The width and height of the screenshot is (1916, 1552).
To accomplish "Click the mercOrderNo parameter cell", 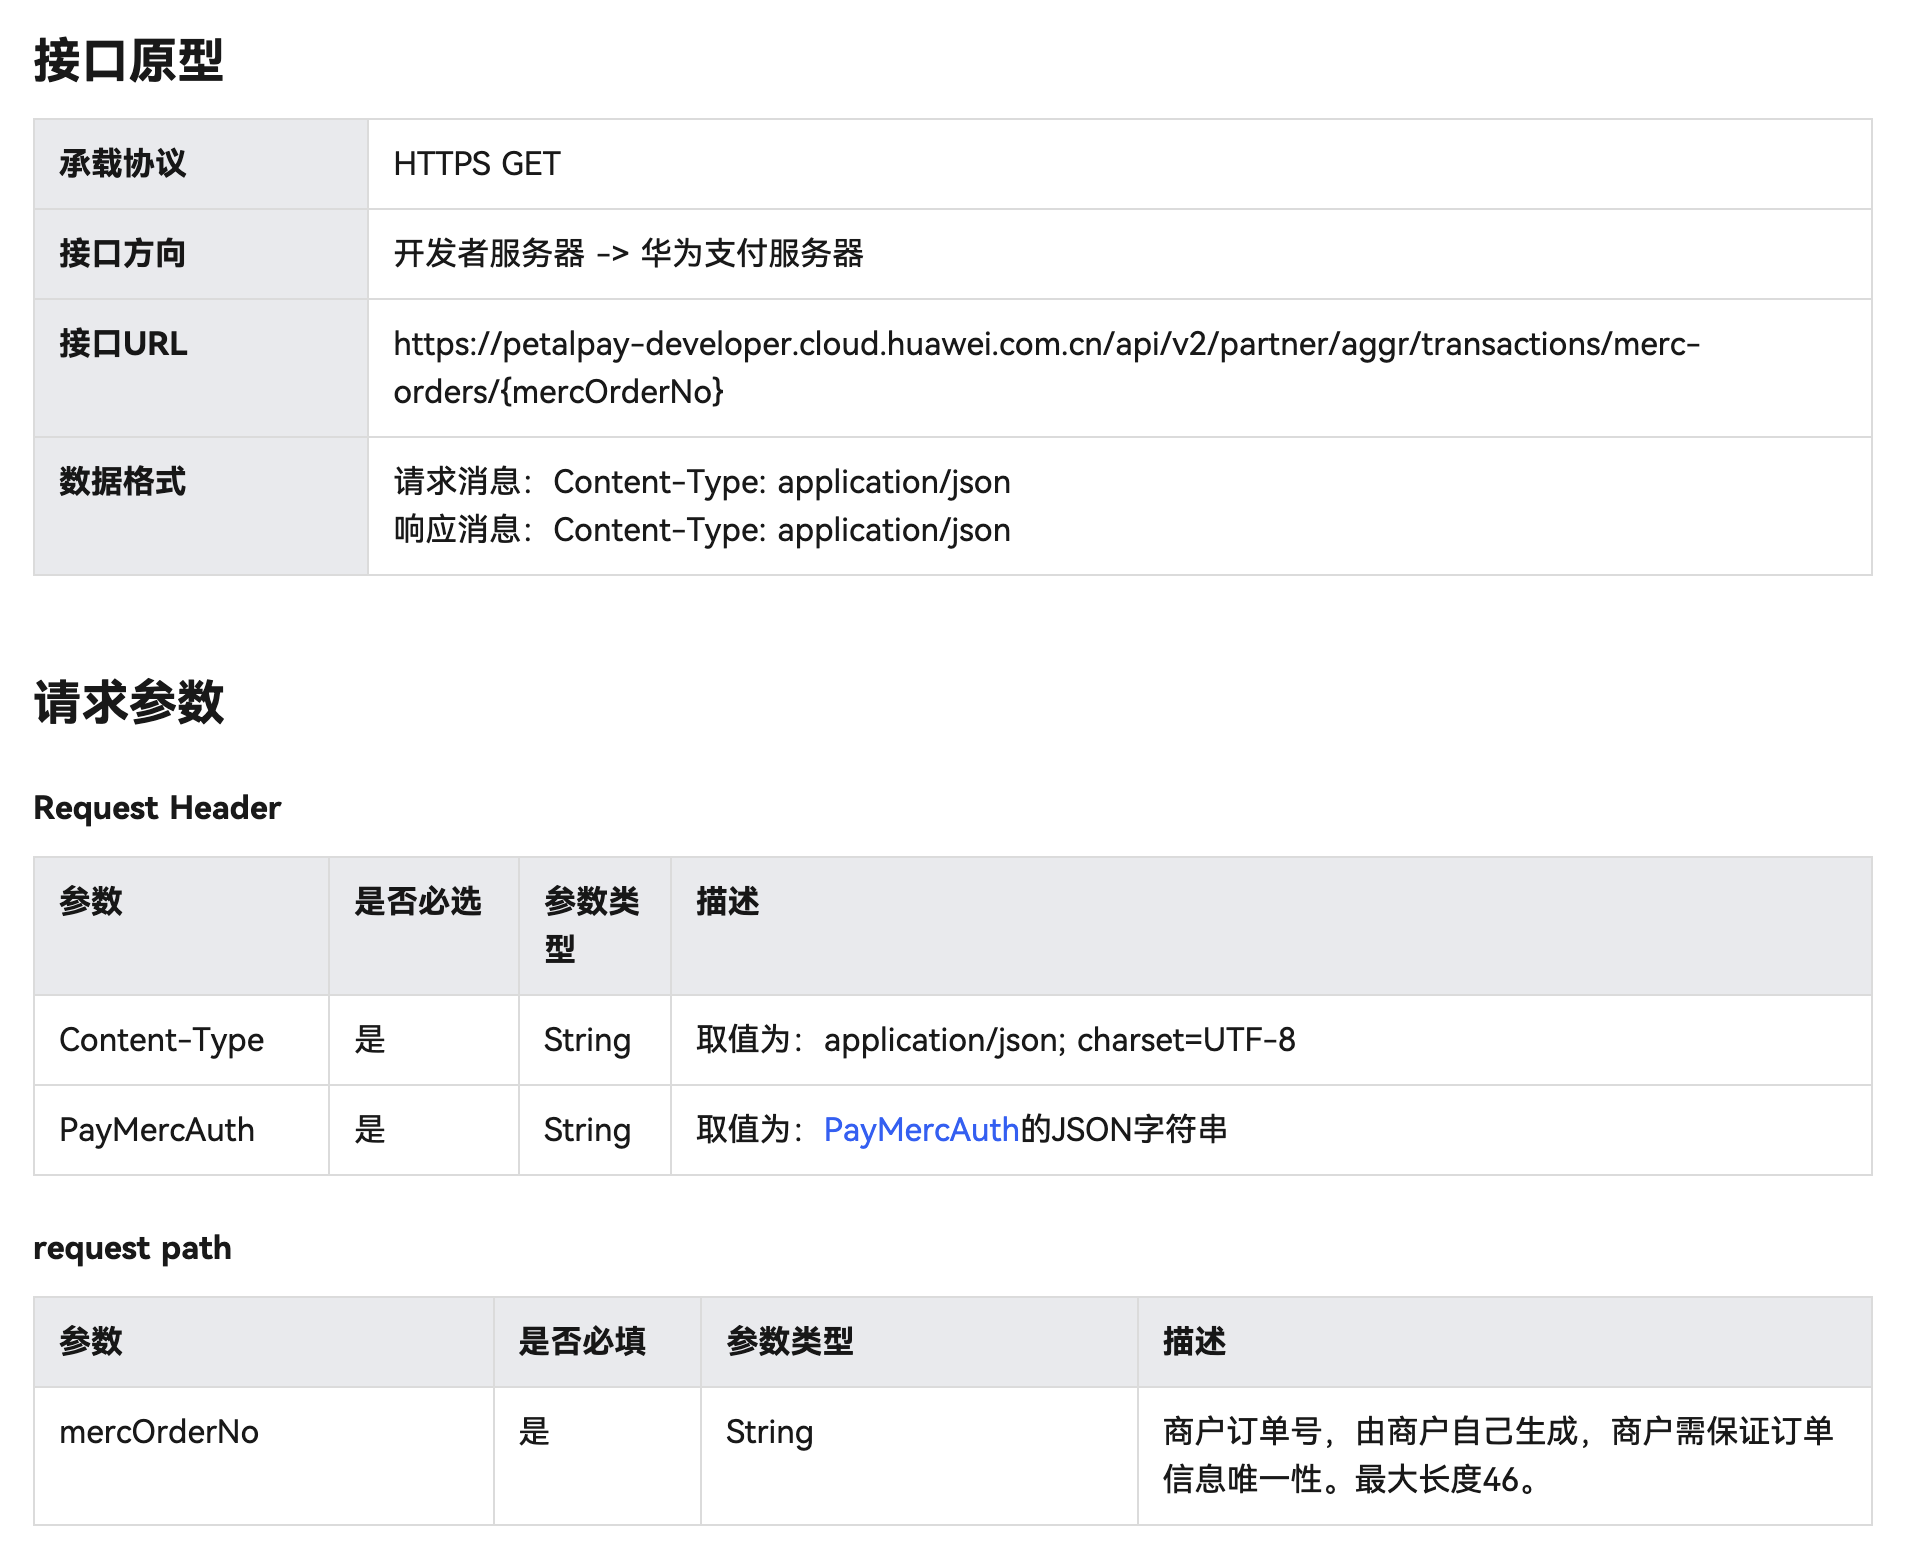I will [159, 1432].
